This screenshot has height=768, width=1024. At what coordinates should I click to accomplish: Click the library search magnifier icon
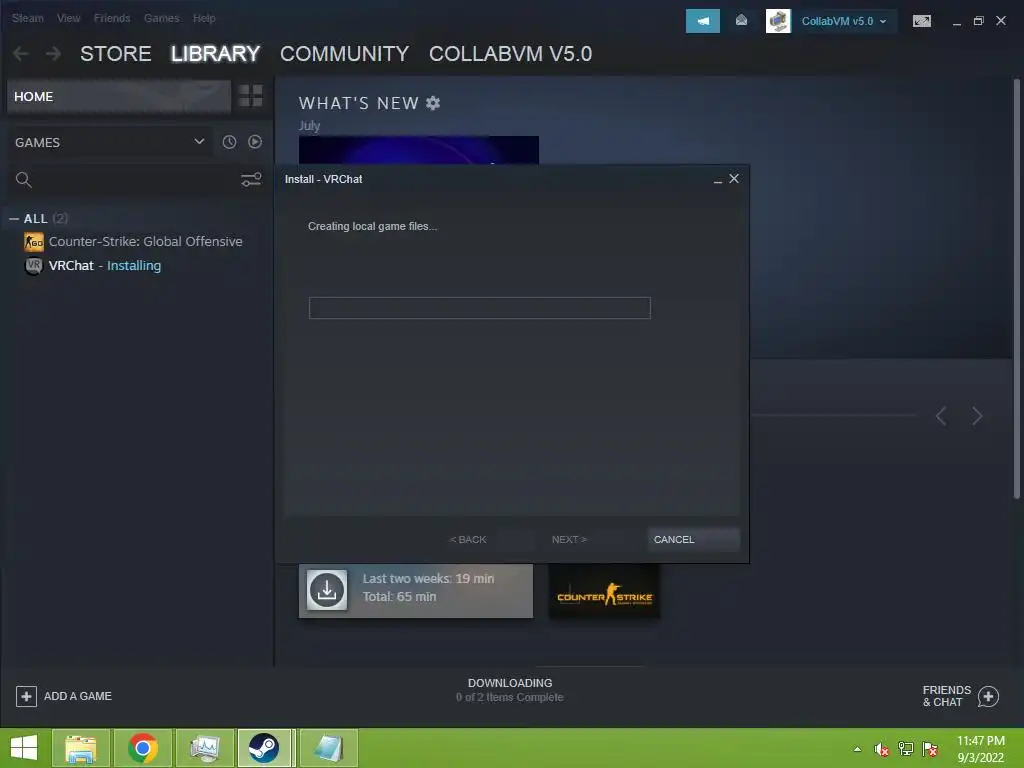[24, 180]
